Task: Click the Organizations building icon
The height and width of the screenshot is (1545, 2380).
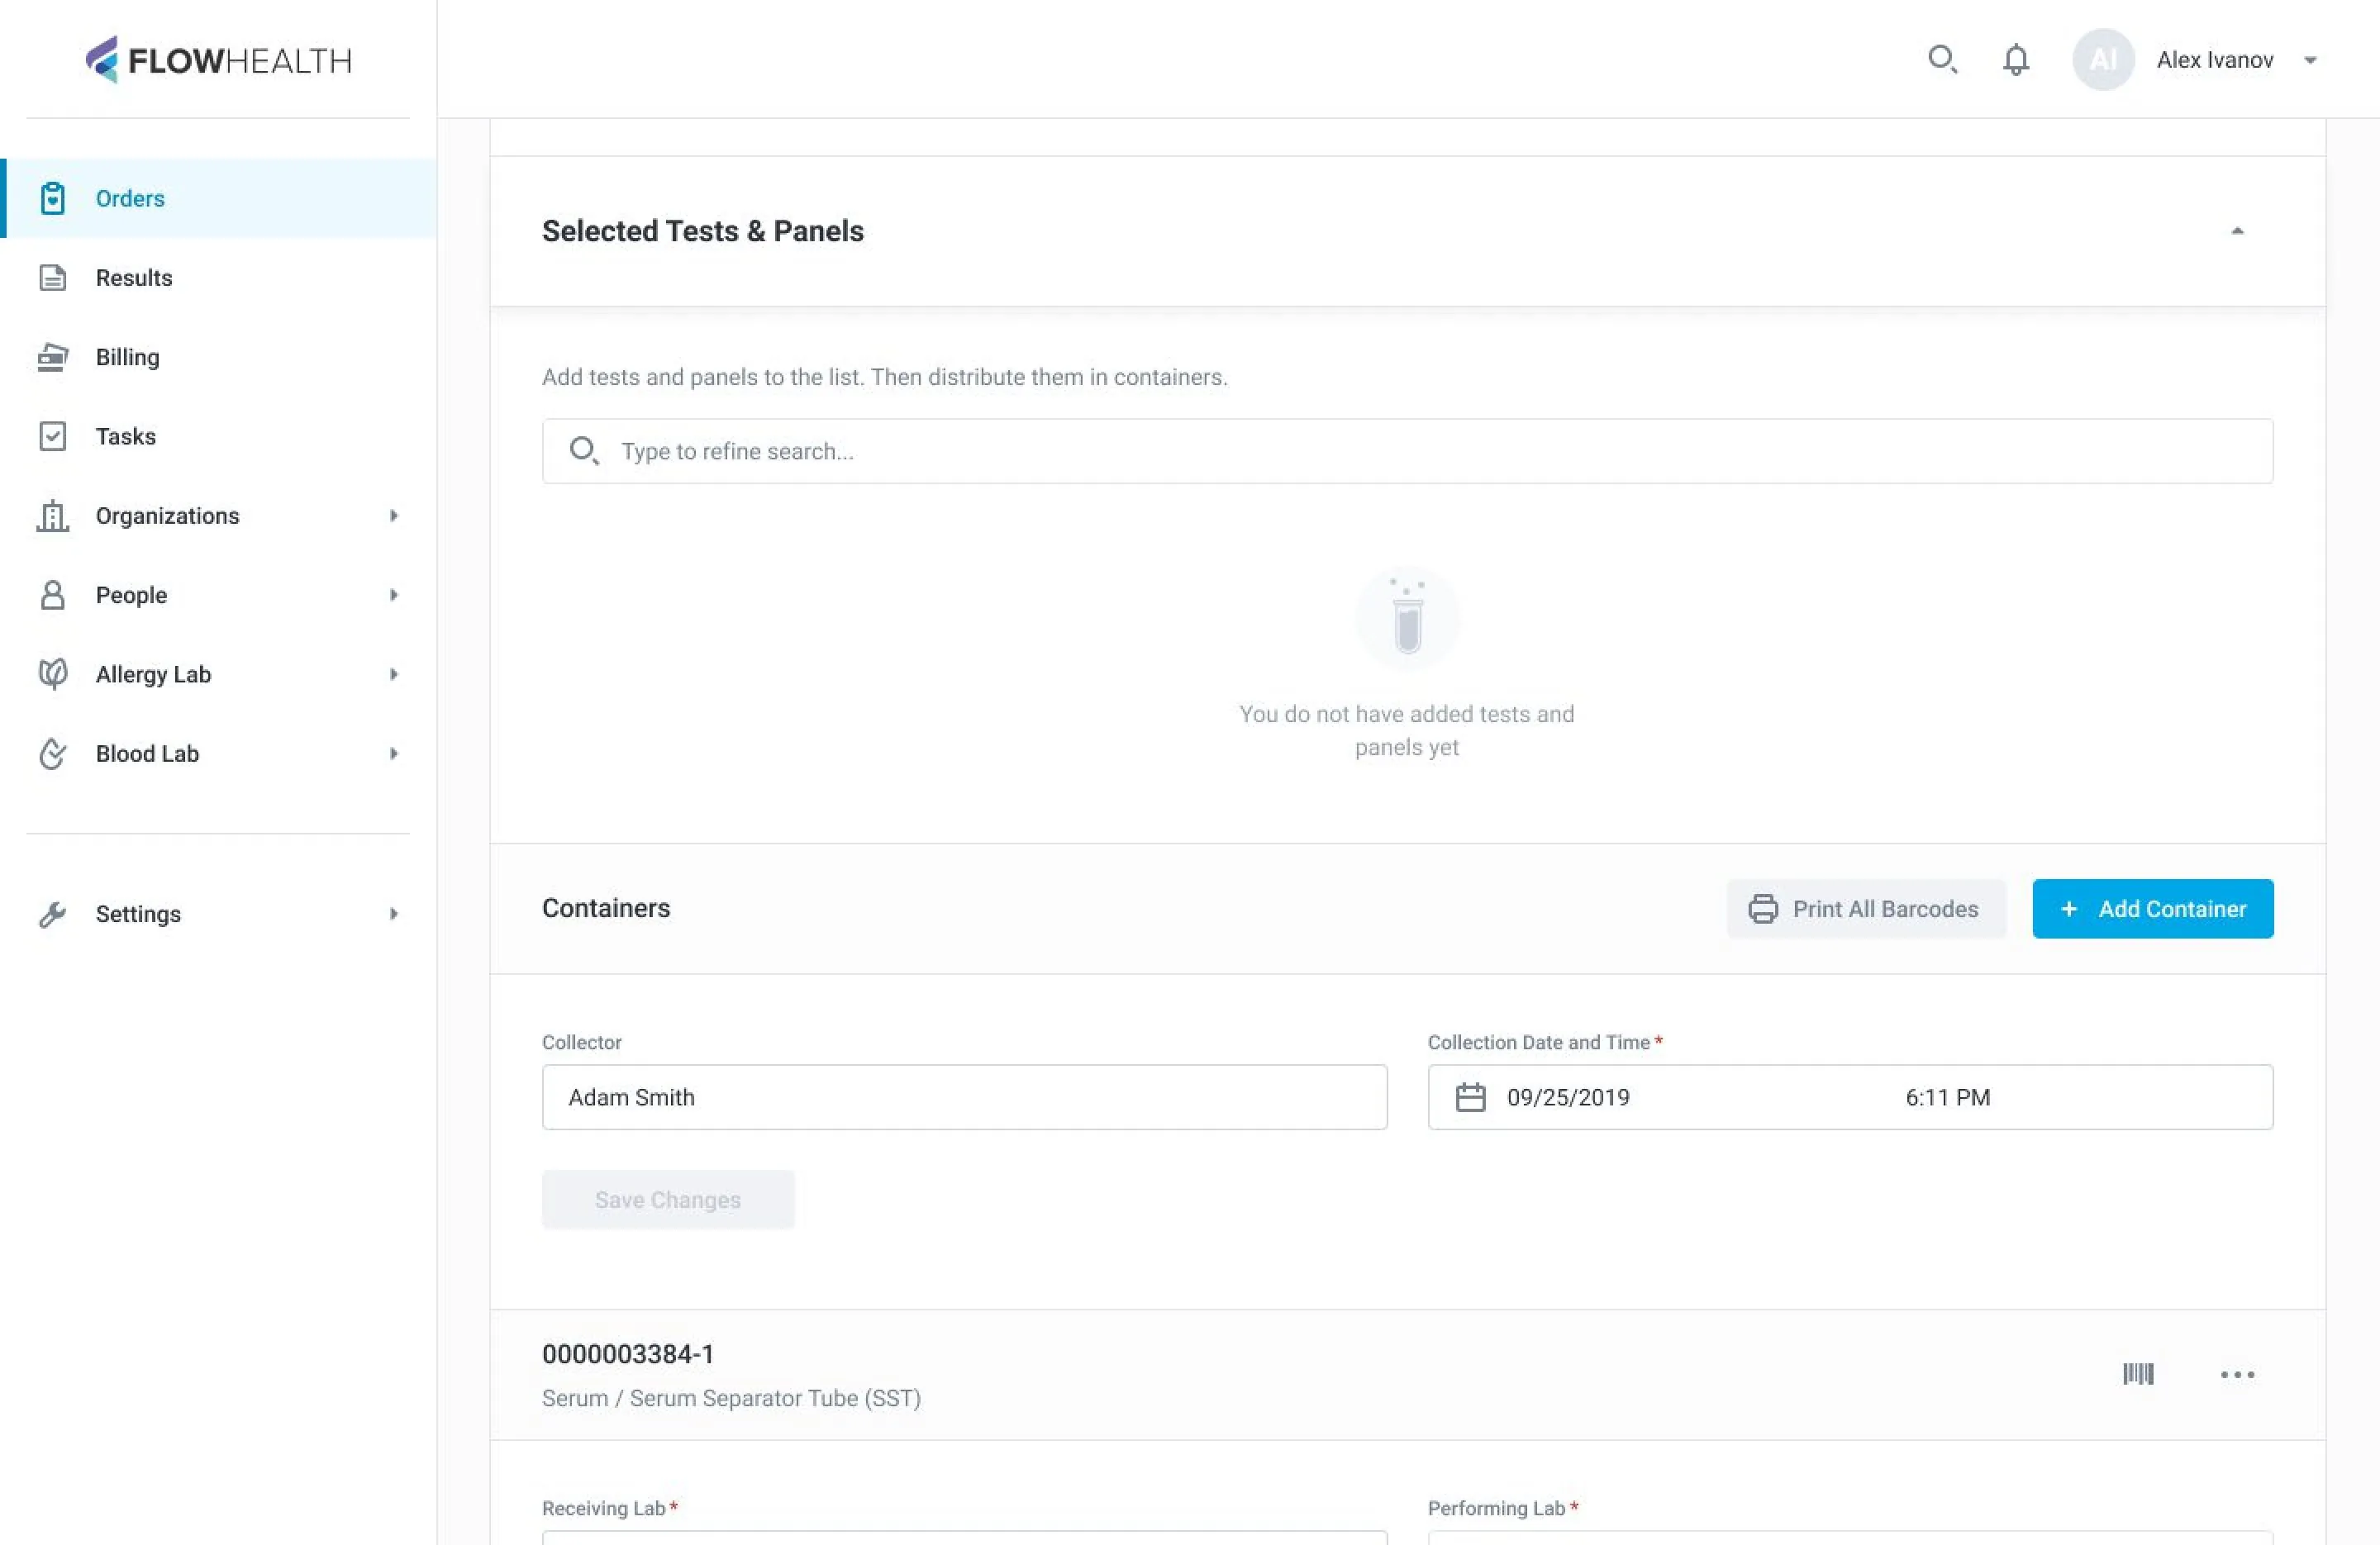Action: tap(53, 516)
